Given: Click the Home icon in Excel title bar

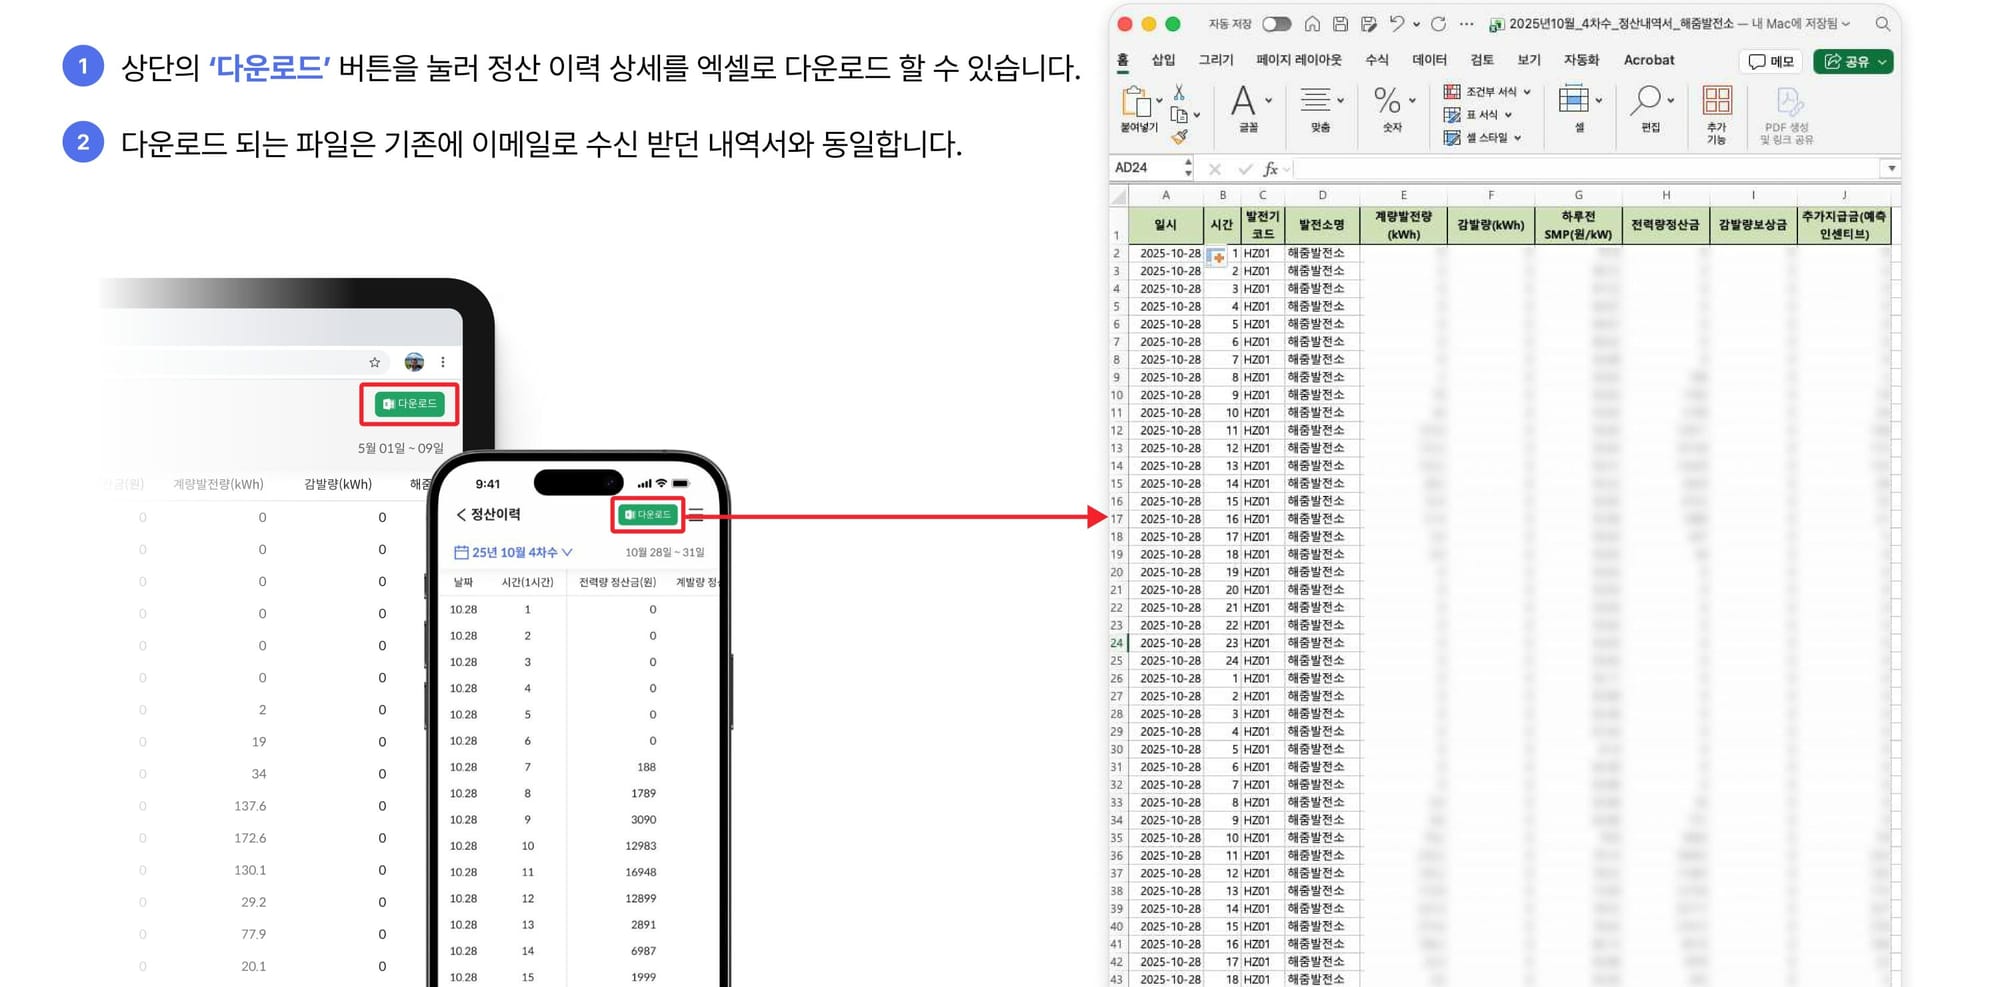Looking at the screenshot, I should (x=1312, y=24).
